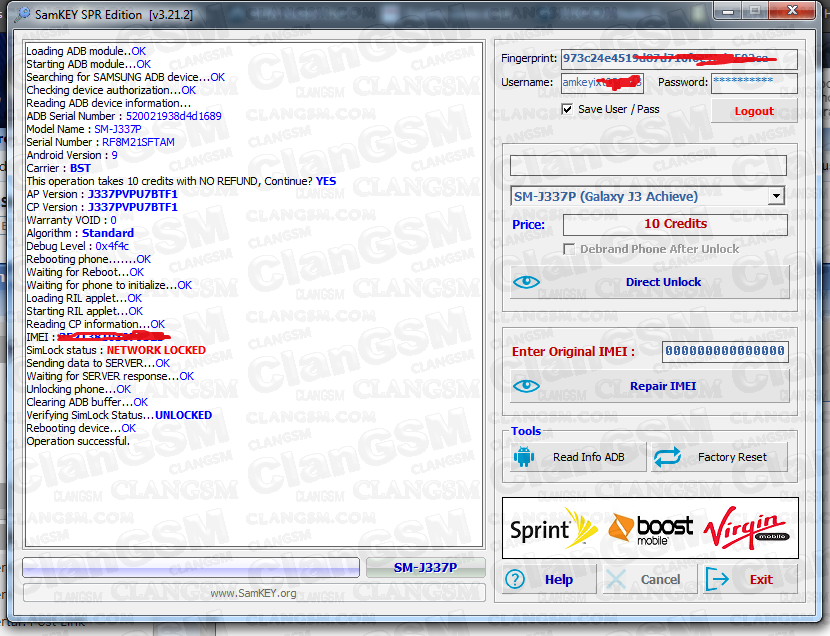This screenshot has height=636, width=830.
Task: Enable Debrand Phone After Unlock checkbox
Action: 569,249
